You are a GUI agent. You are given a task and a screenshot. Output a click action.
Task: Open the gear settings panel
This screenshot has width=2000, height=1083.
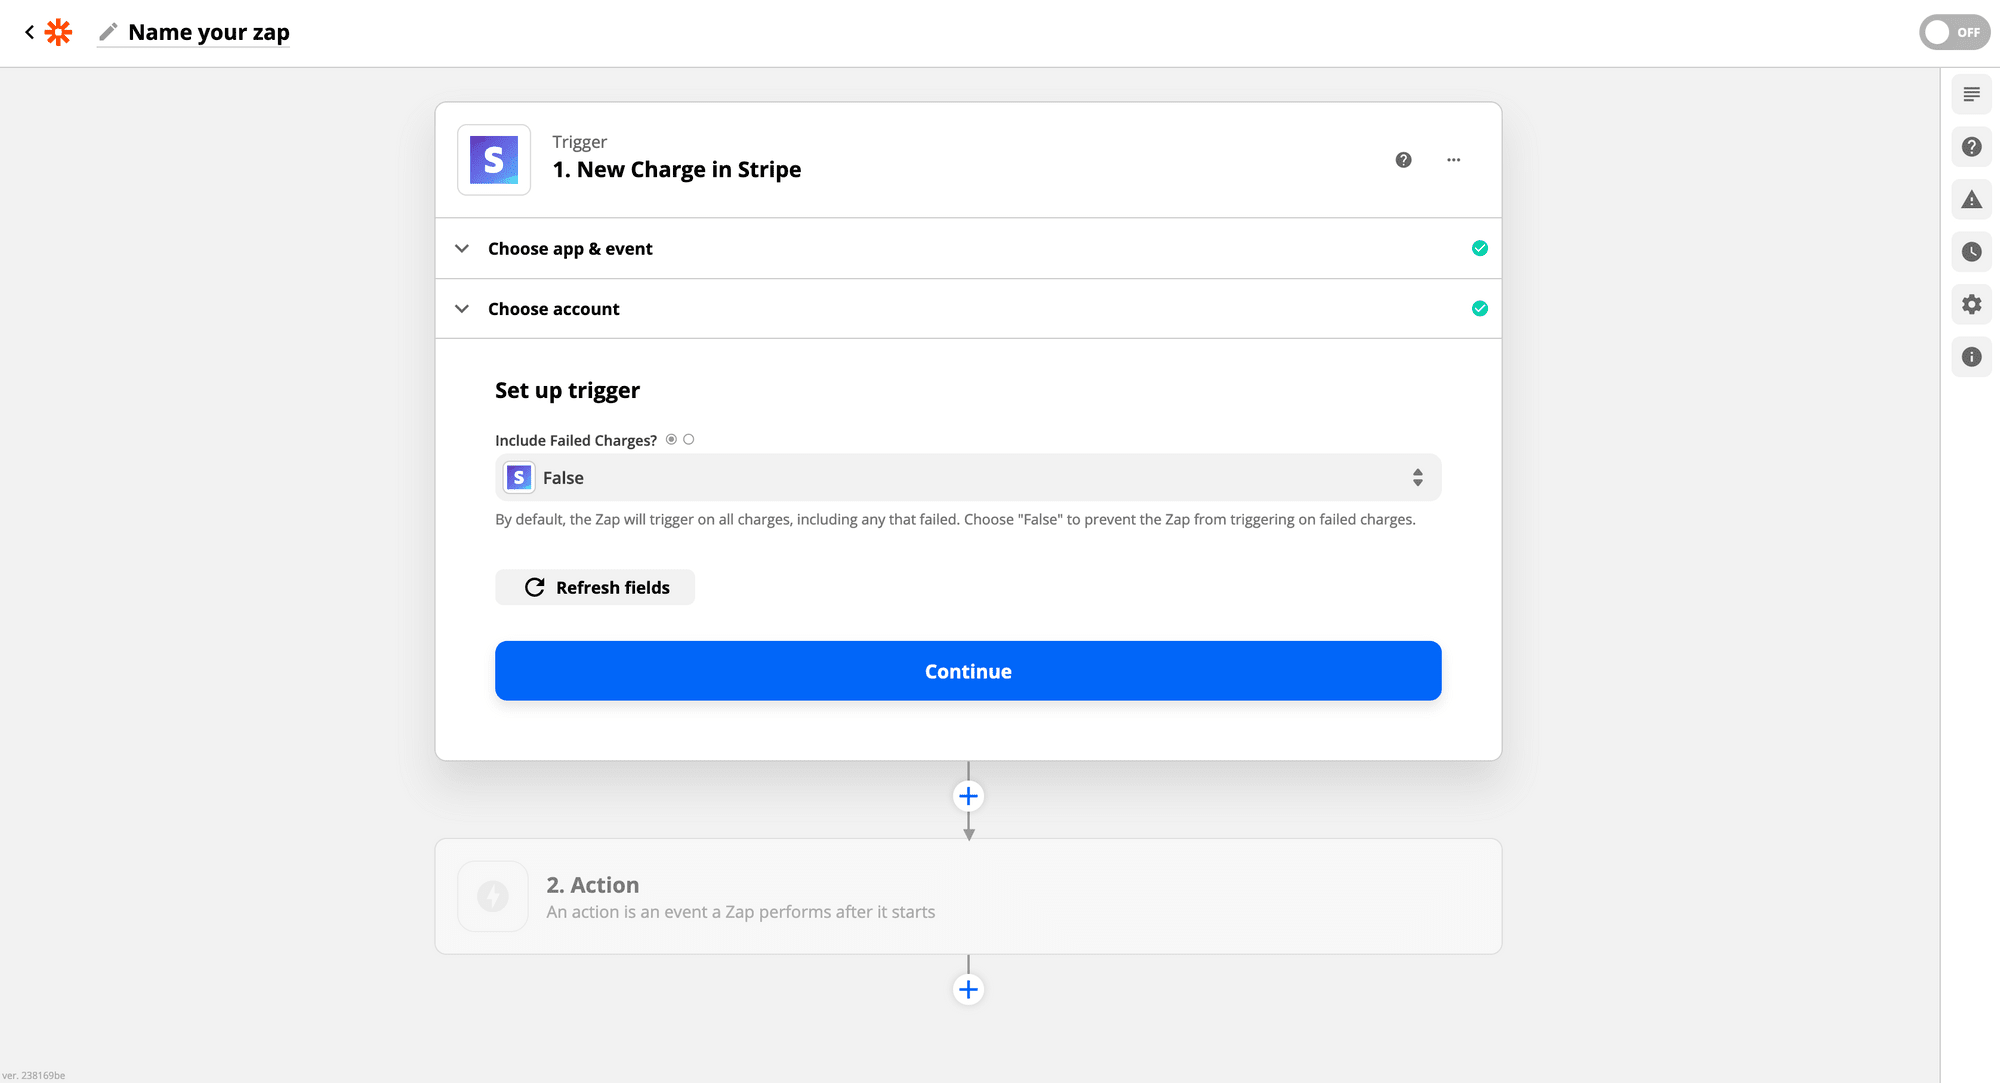1971,304
